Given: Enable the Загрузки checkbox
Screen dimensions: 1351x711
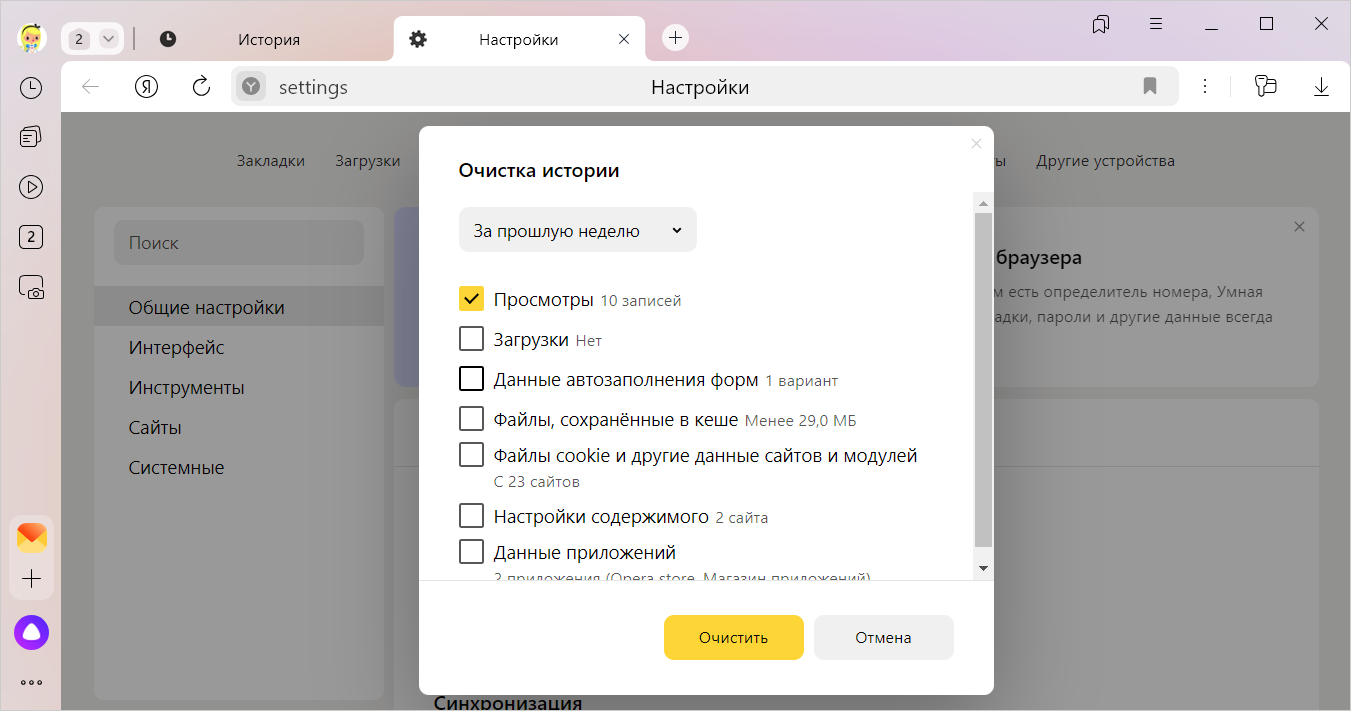Looking at the screenshot, I should coord(471,339).
